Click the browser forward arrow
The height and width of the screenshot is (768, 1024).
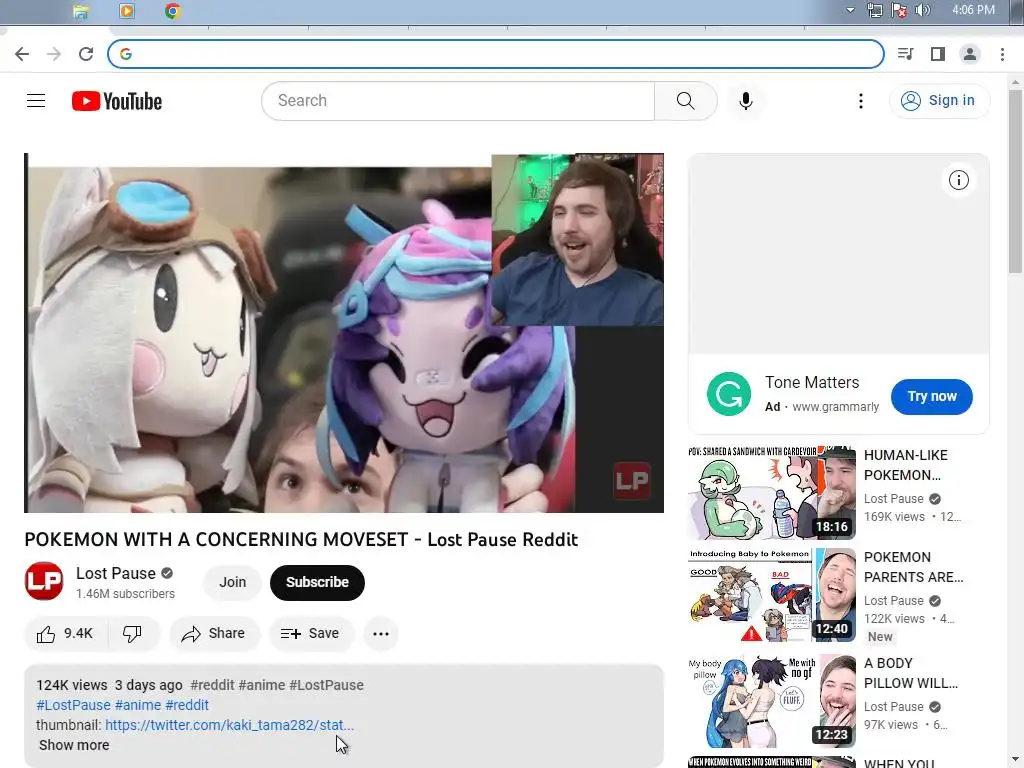[x=54, y=54]
